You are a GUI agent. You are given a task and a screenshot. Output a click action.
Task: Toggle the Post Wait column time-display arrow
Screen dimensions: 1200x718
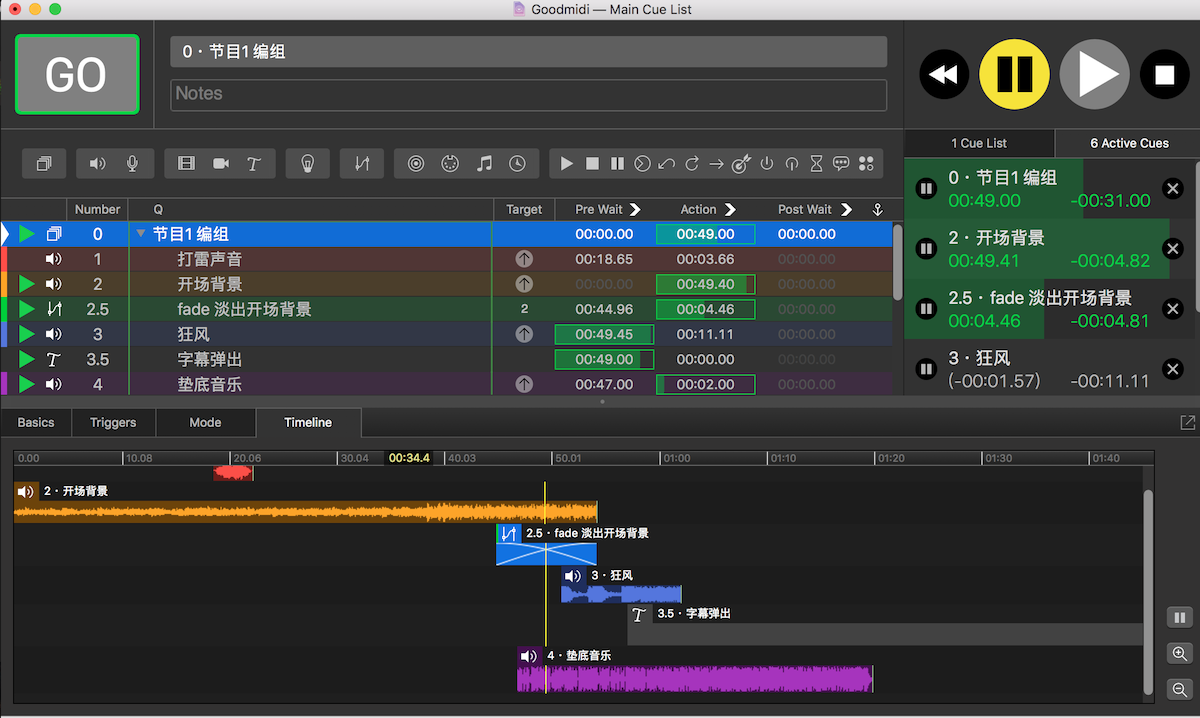pos(846,209)
